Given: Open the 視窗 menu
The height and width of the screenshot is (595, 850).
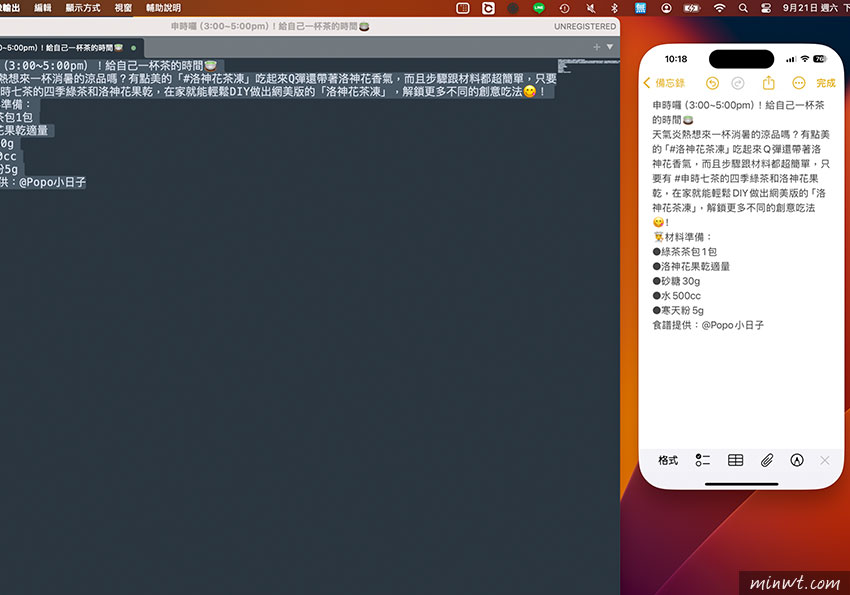Looking at the screenshot, I should coord(124,8).
